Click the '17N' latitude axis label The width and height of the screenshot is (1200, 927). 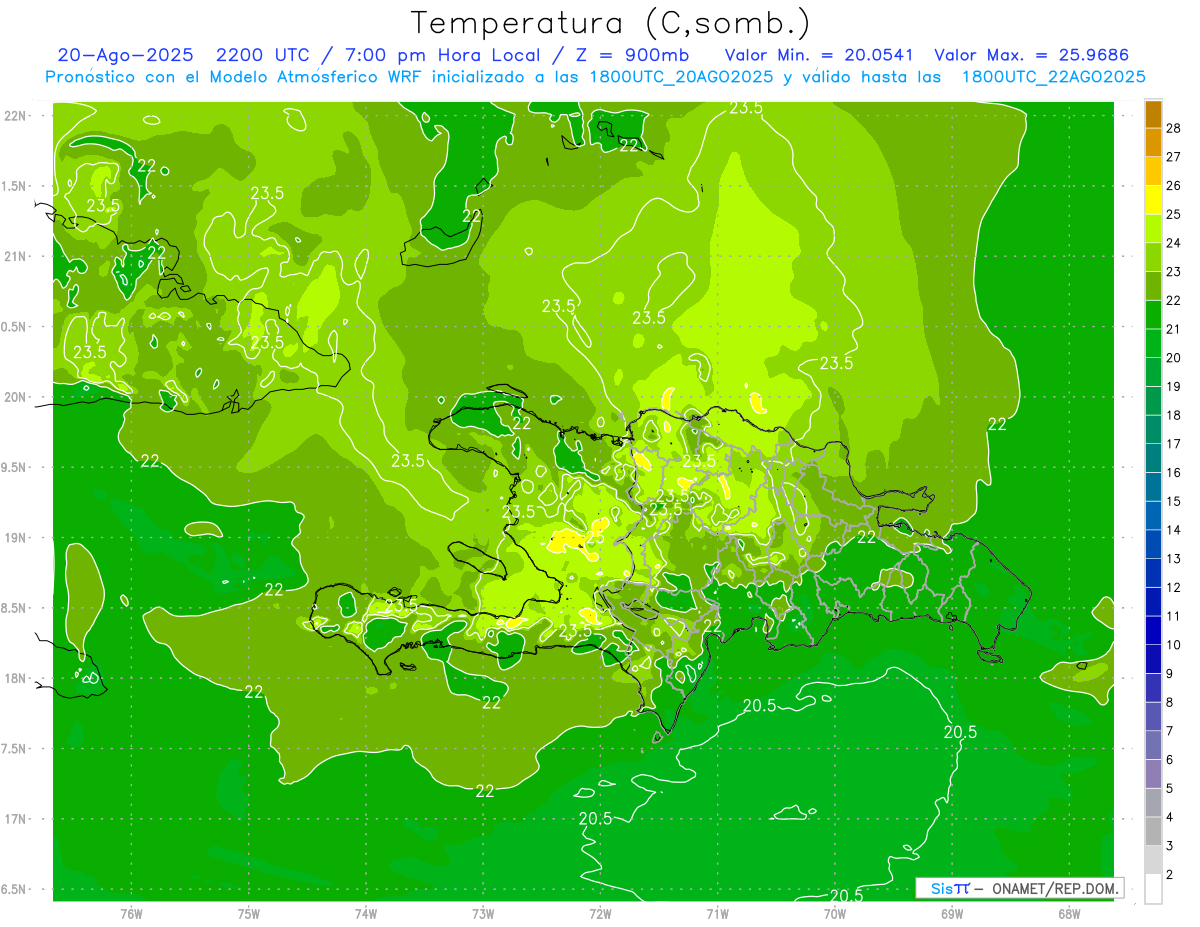(x=14, y=819)
